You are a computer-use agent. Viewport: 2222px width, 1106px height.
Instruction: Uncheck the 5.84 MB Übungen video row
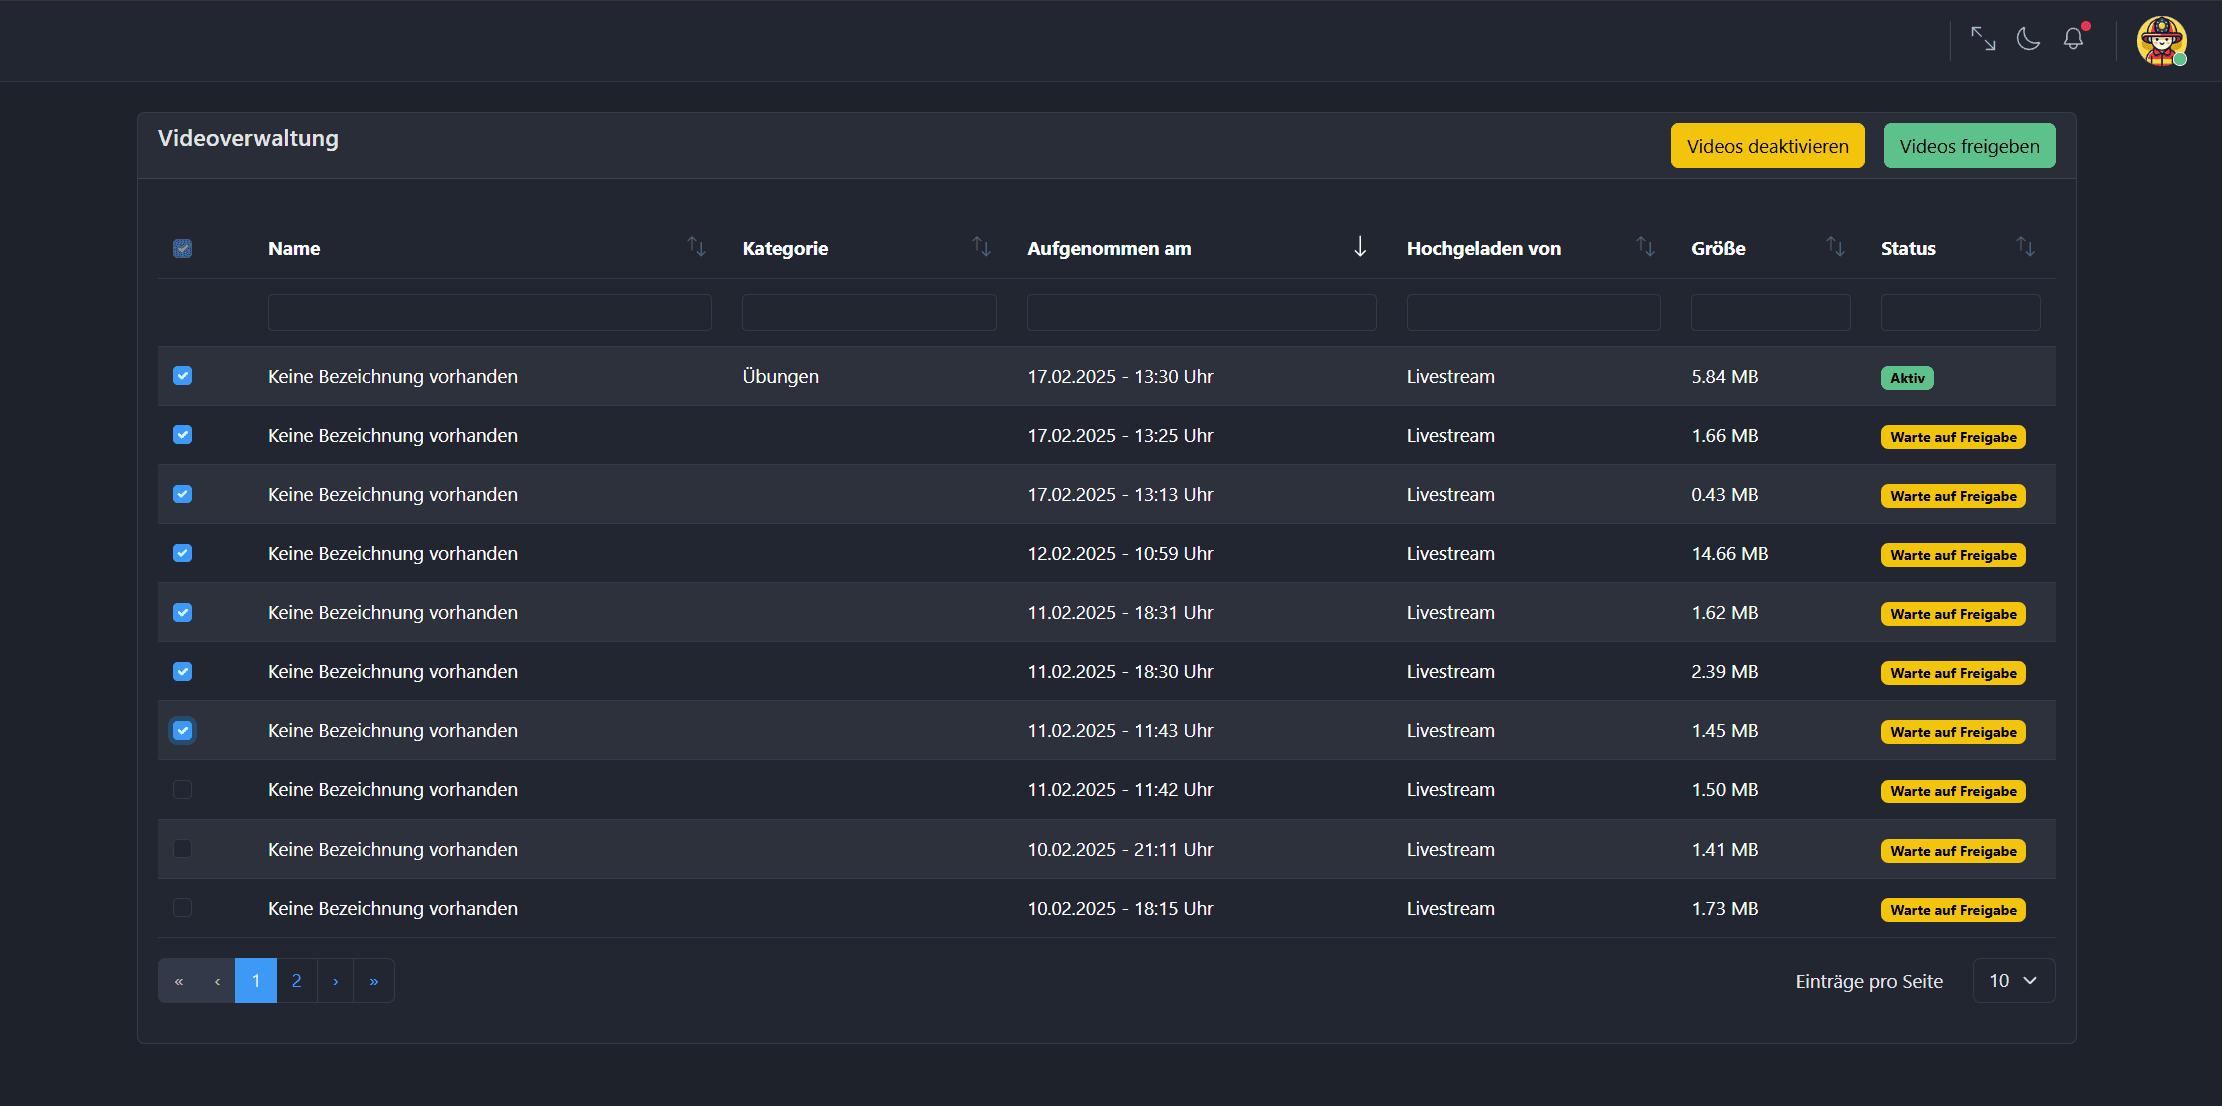[182, 376]
